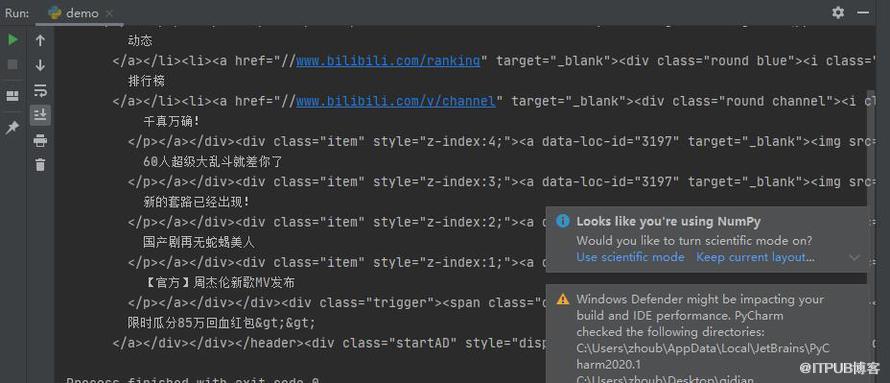Click the text 千真万确!

171,121
